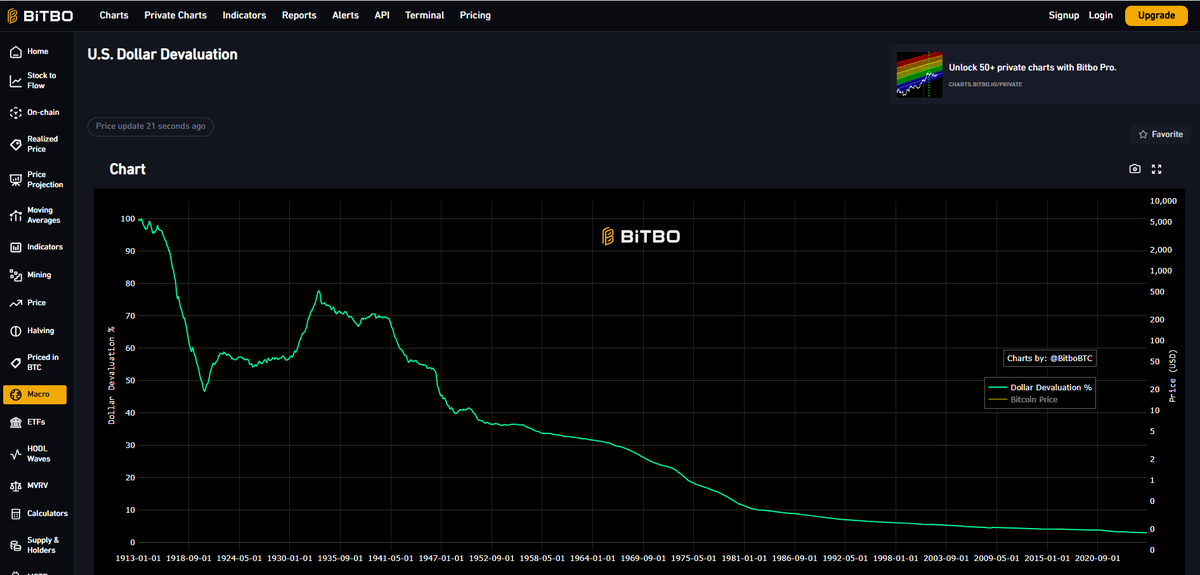The width and height of the screenshot is (1200, 575).
Task: Click the Favorite star icon
Action: [1143, 134]
